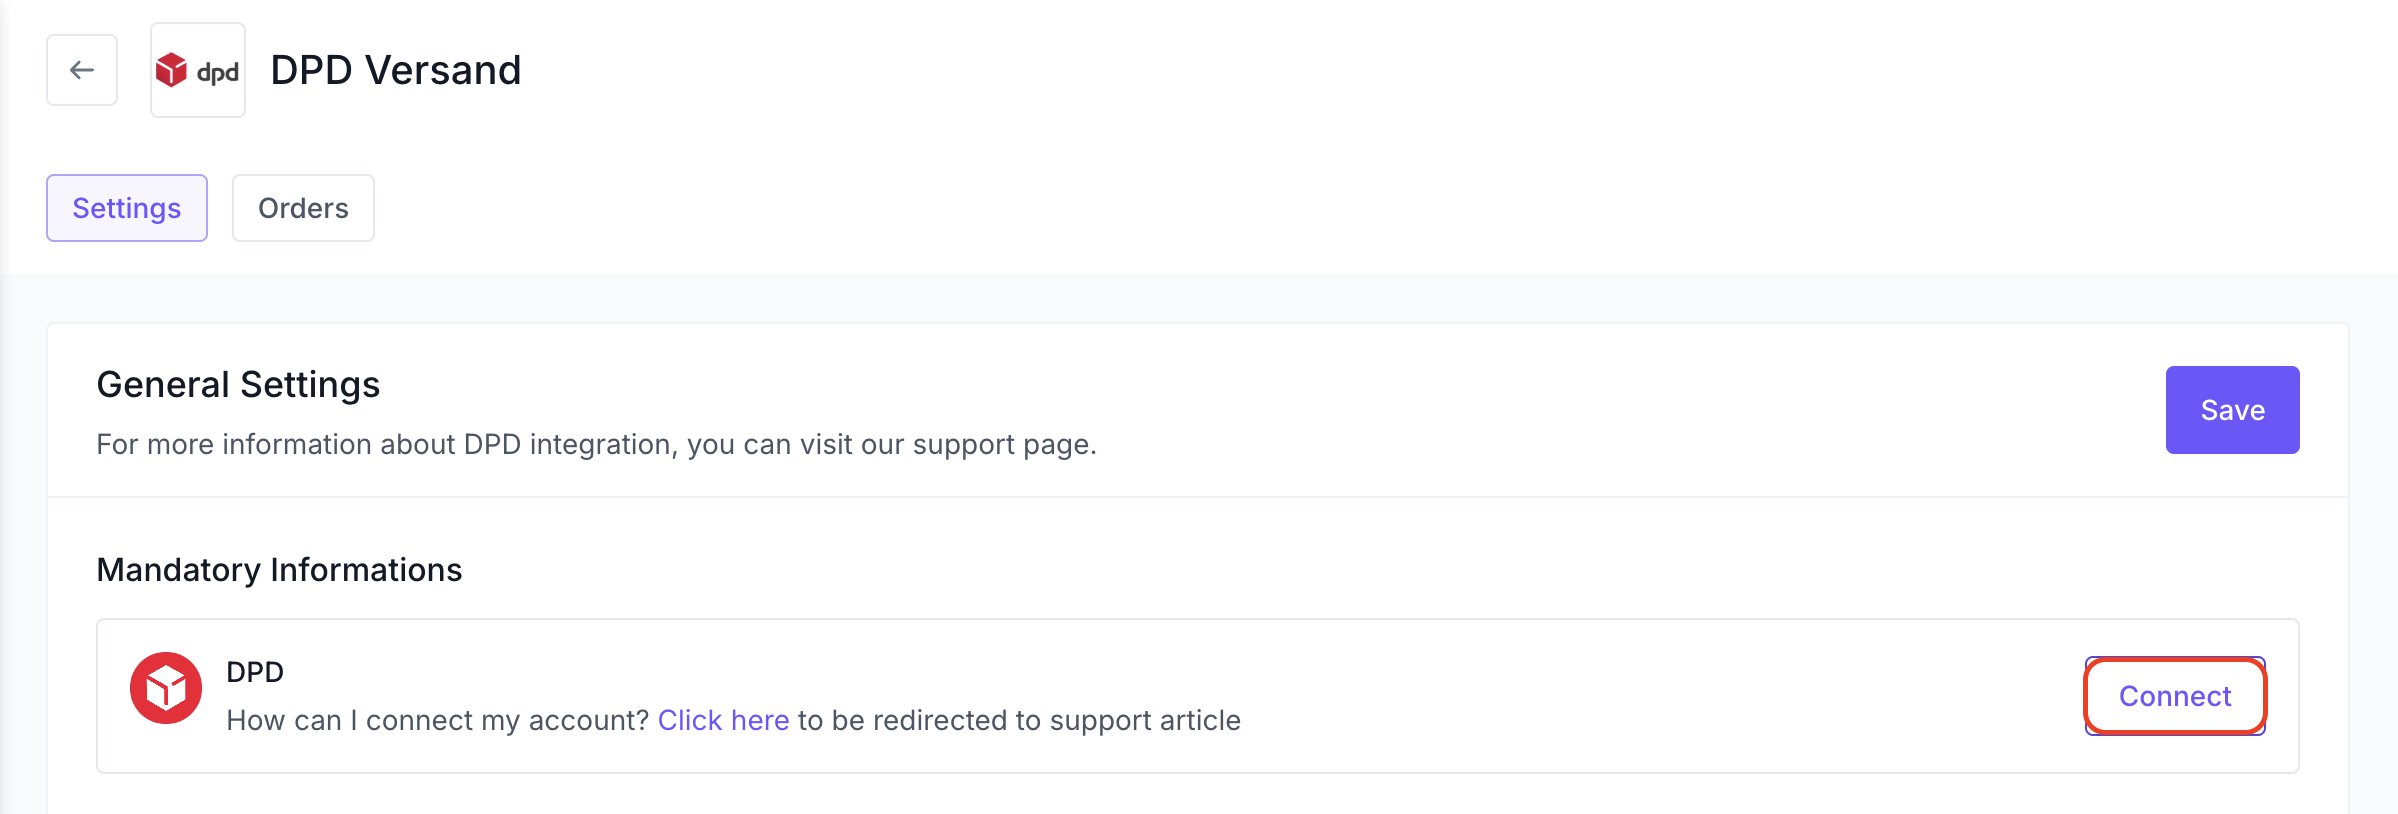Click the Mandatory Informations heading
The height and width of the screenshot is (814, 2398).
279,569
